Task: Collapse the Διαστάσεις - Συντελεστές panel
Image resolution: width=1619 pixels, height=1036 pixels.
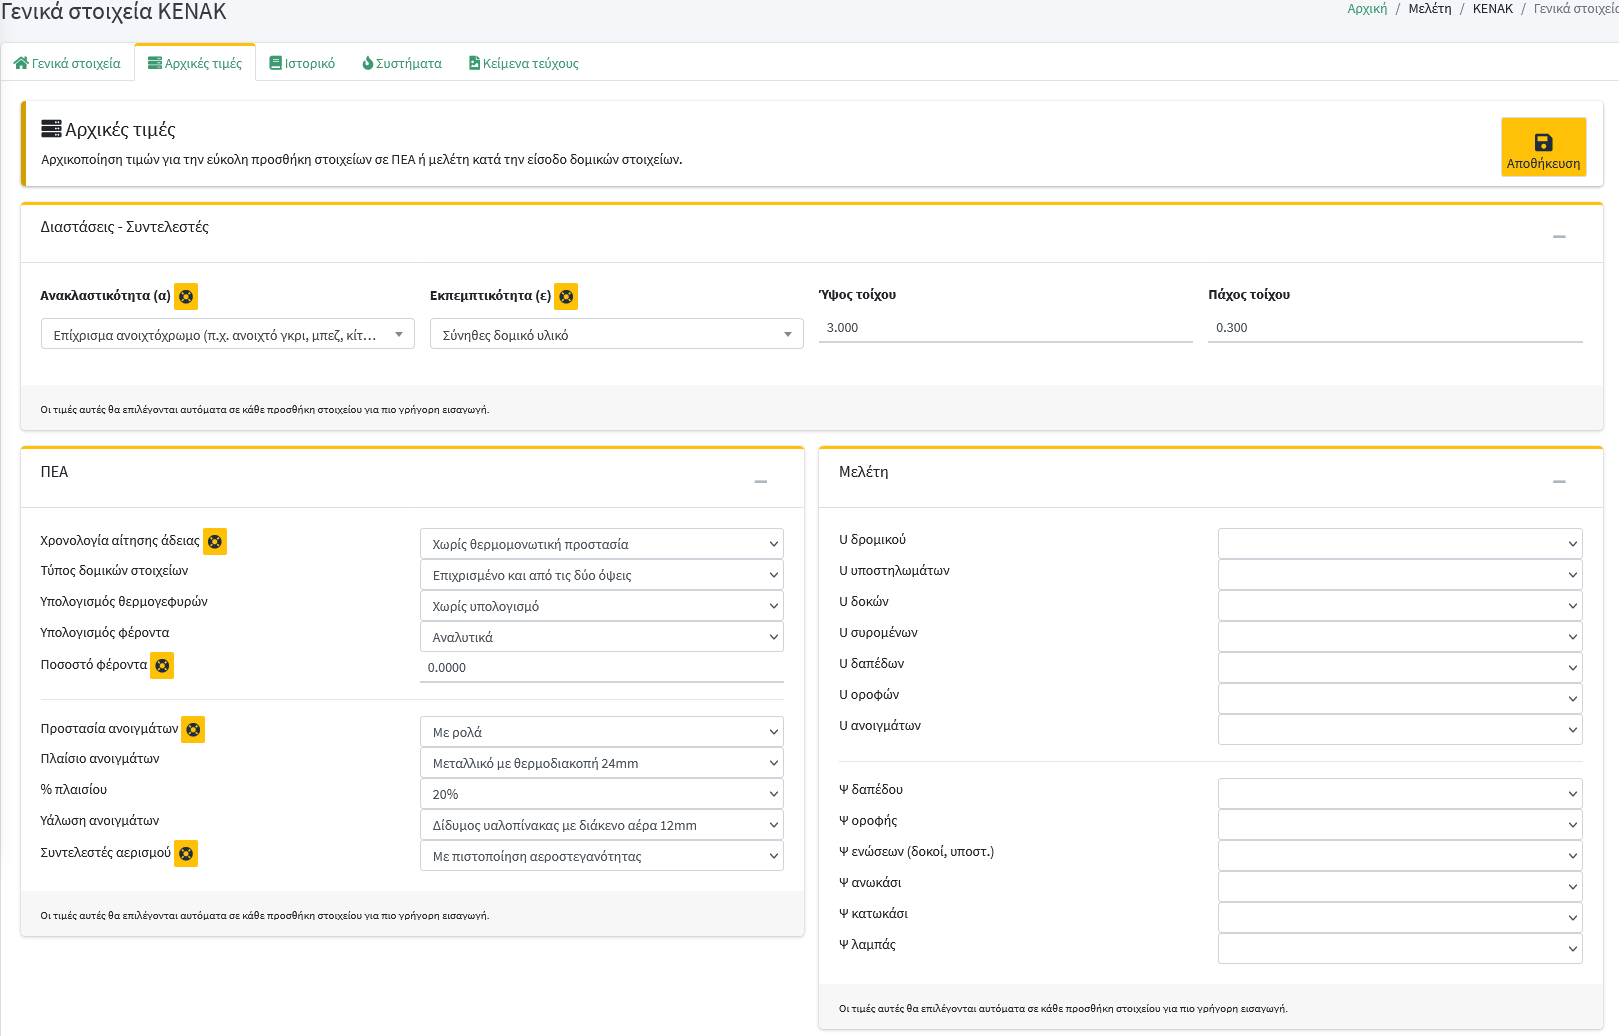Action: click(1559, 236)
